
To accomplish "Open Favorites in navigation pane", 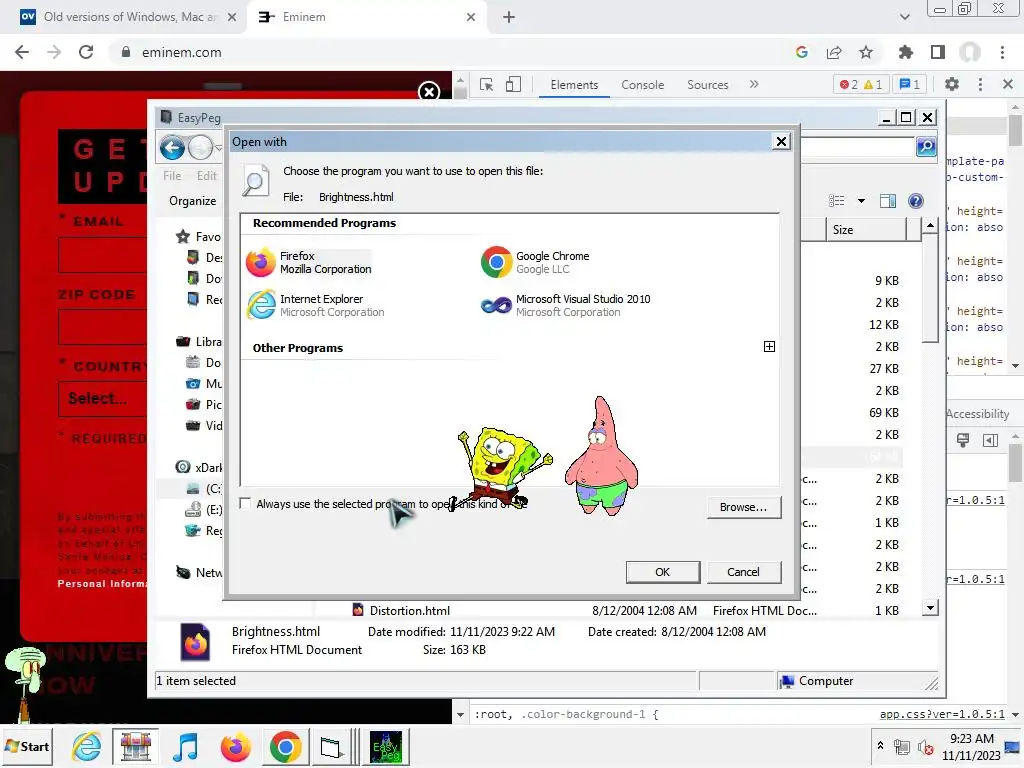I will tap(199, 236).
